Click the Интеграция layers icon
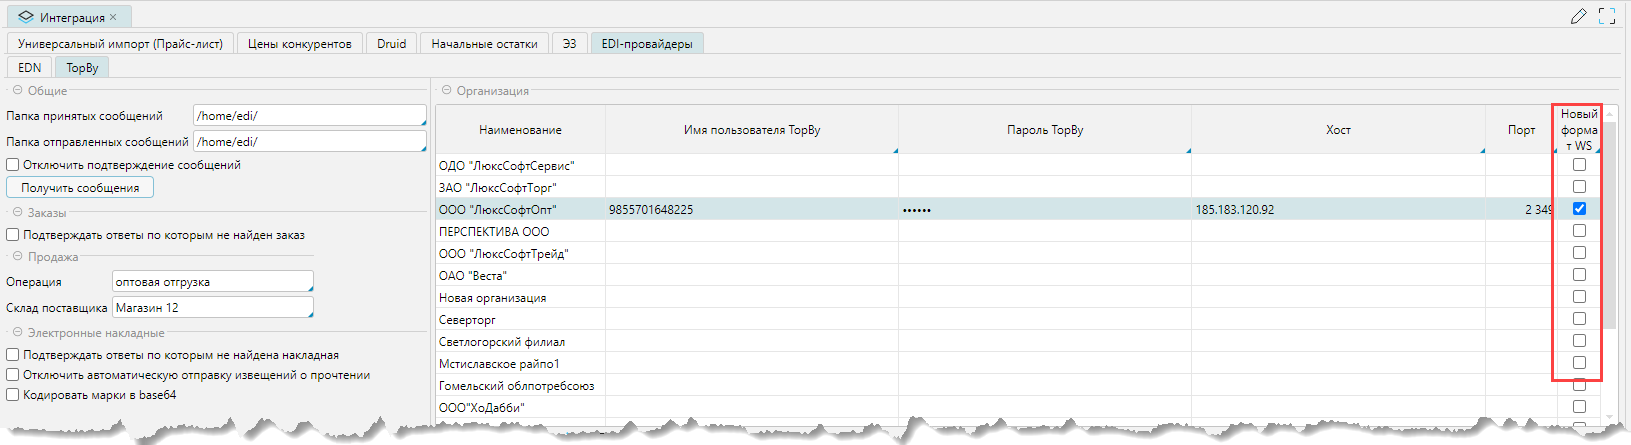The height and width of the screenshot is (445, 1631). (26, 17)
